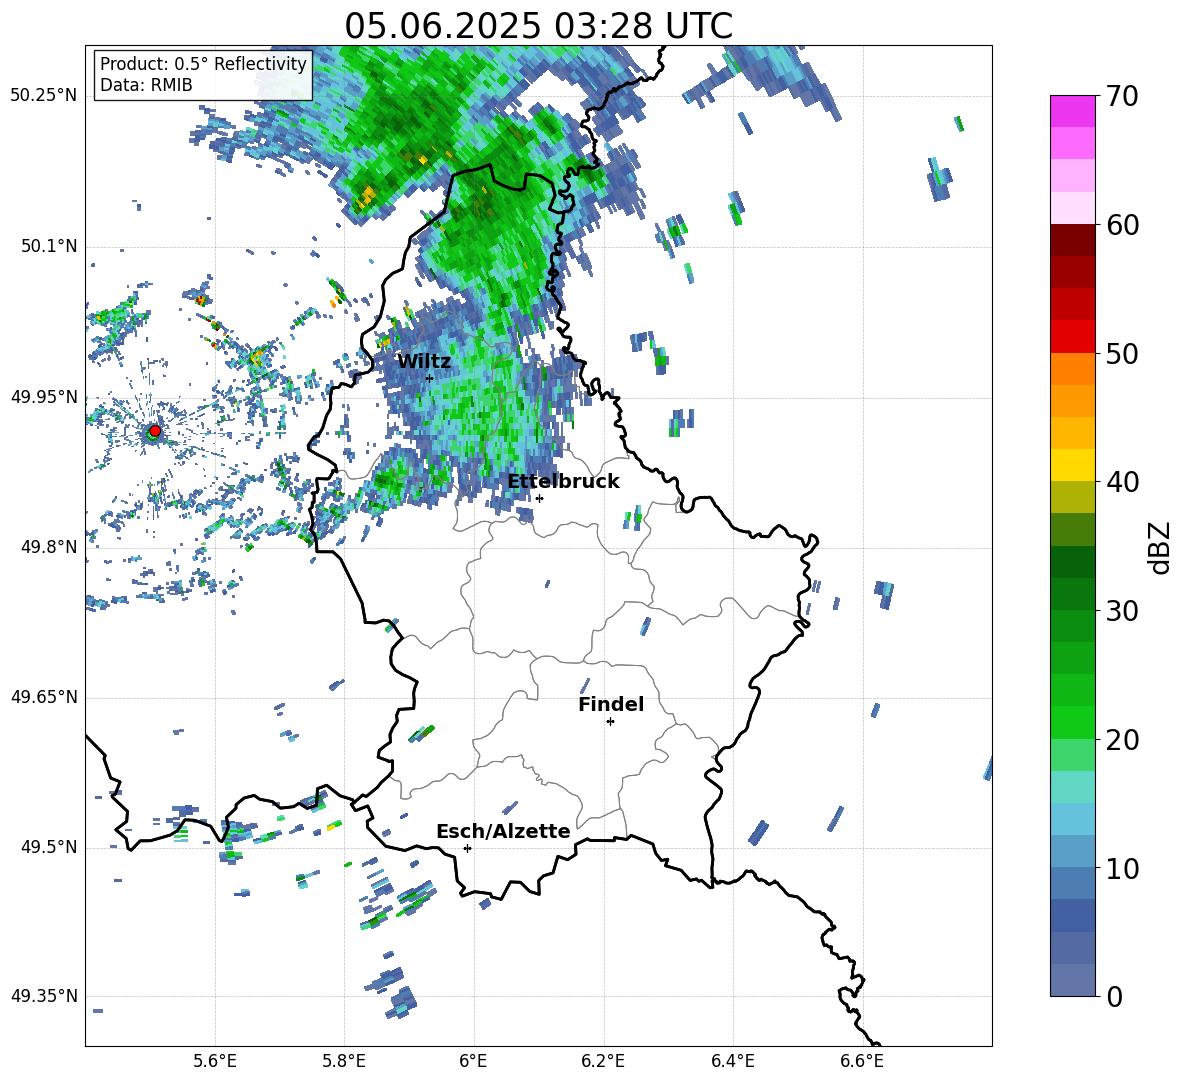The height and width of the screenshot is (1081, 1184).
Task: Click the Esch/Alzette city label
Action: pyautogui.click(x=503, y=831)
